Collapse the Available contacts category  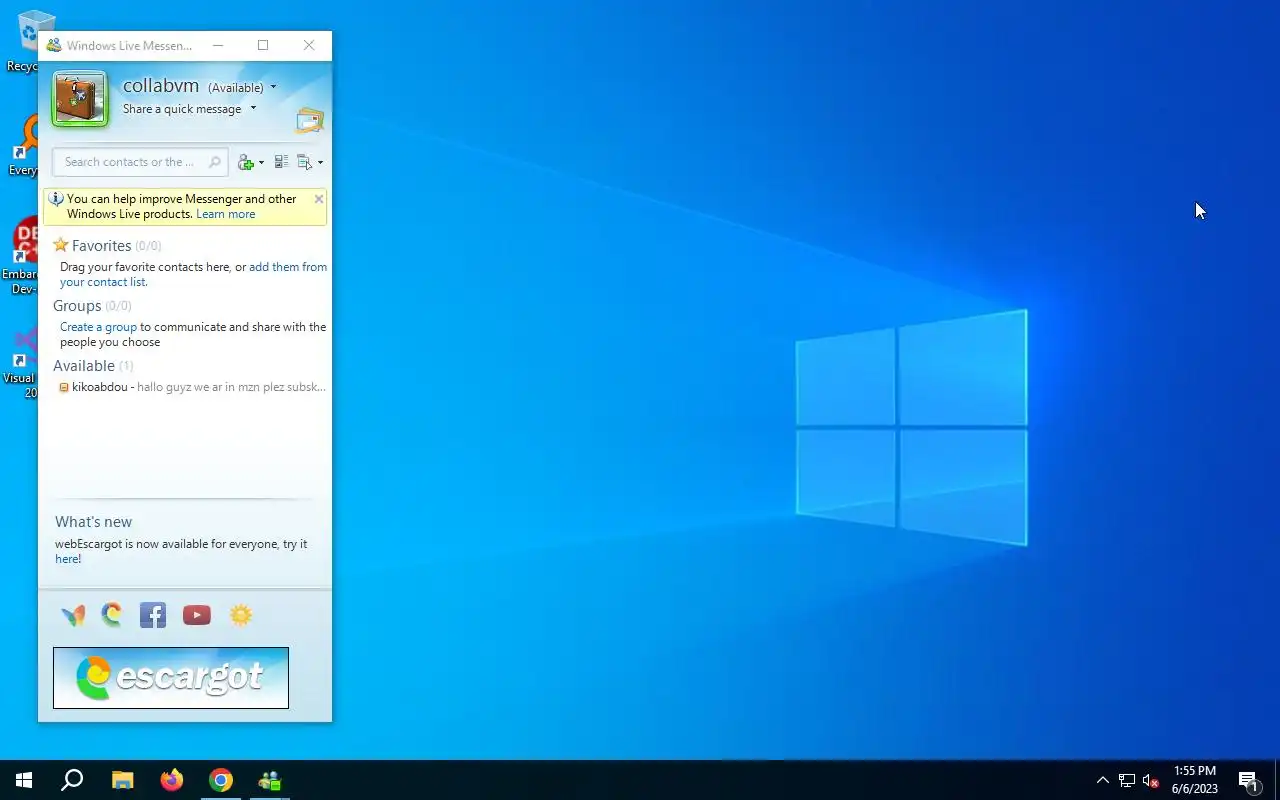(84, 366)
